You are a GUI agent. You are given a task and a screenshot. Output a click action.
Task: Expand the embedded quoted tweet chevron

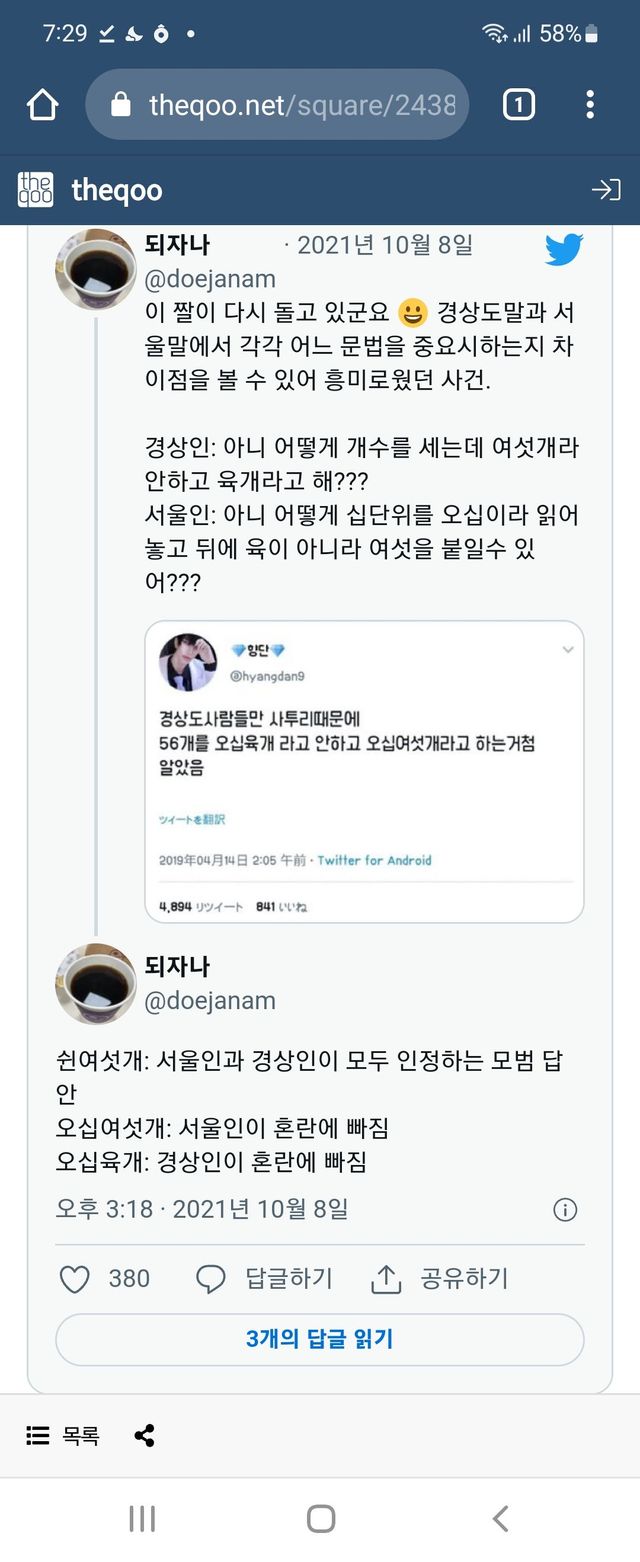568,650
